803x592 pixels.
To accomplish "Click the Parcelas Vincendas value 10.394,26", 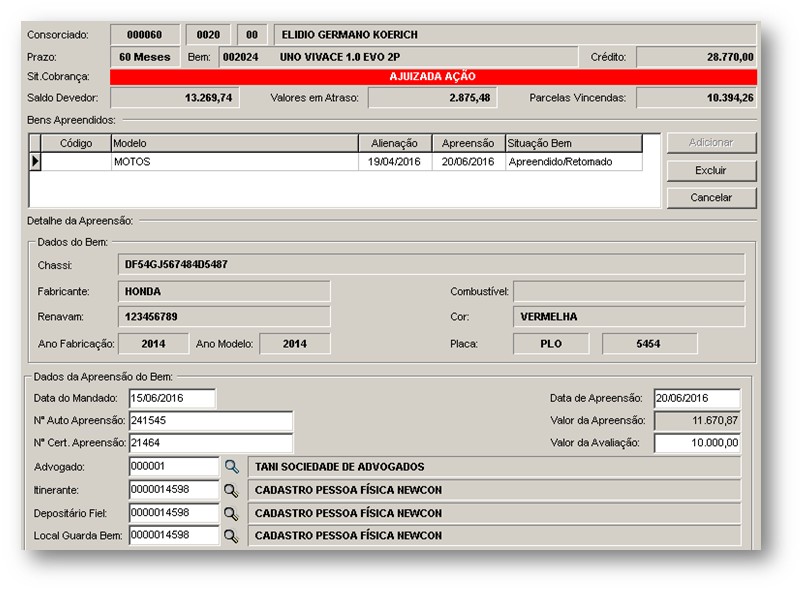I will click(696, 98).
